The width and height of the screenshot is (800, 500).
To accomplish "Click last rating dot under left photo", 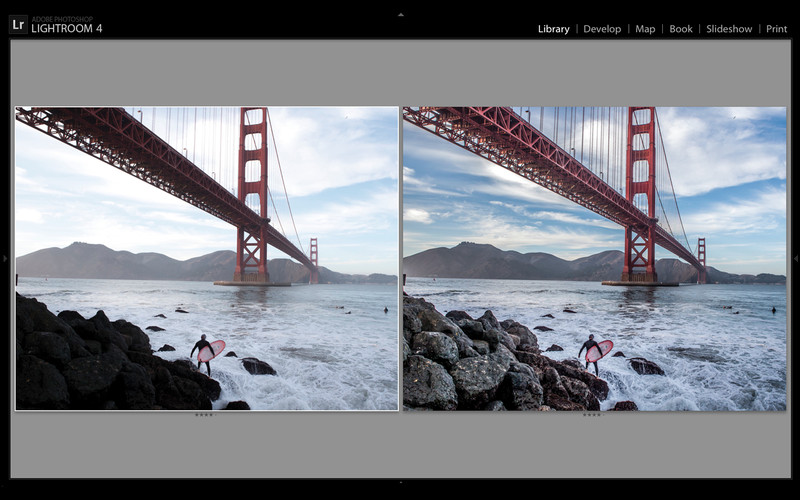I will pos(211,415).
